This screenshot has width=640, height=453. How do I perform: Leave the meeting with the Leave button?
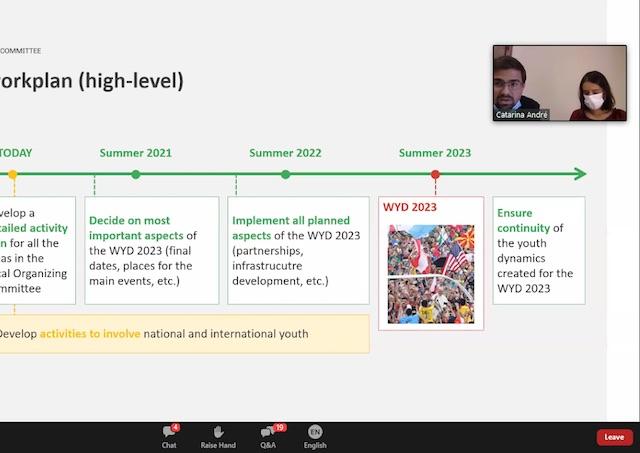pyautogui.click(x=614, y=437)
